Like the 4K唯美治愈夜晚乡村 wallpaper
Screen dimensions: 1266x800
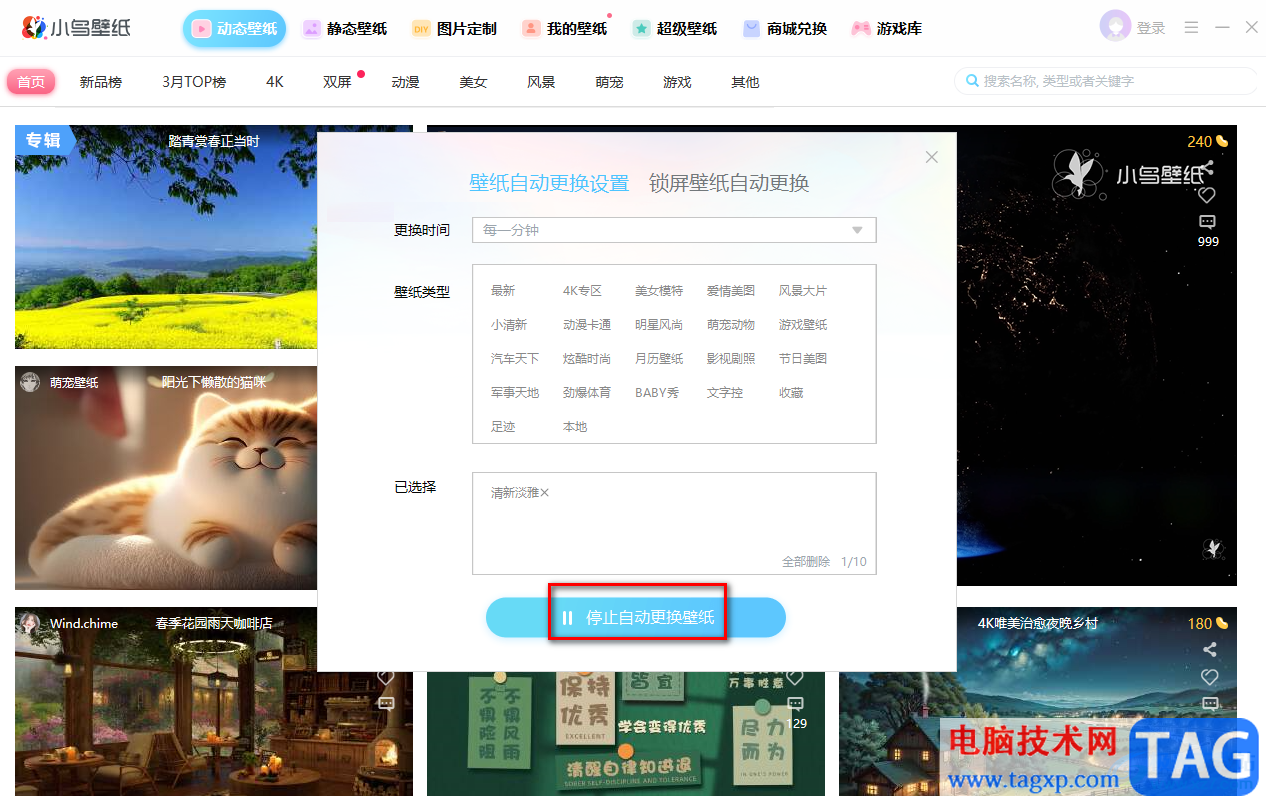[1208, 677]
